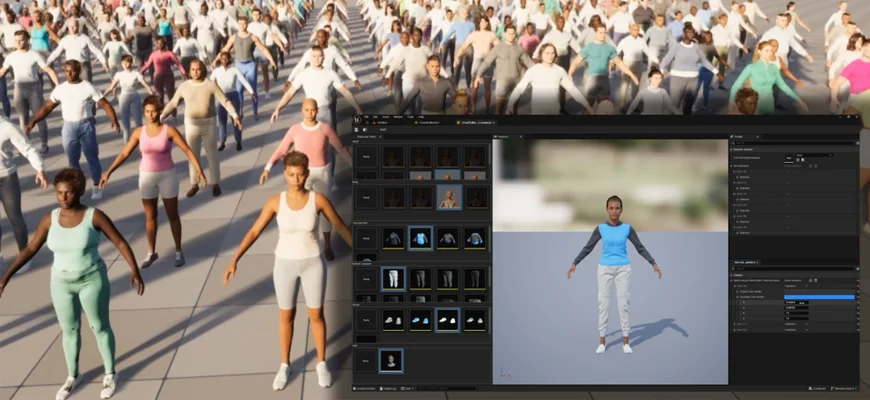
Task: Click the character model in the viewport
Action: pyautogui.click(x=614, y=274)
